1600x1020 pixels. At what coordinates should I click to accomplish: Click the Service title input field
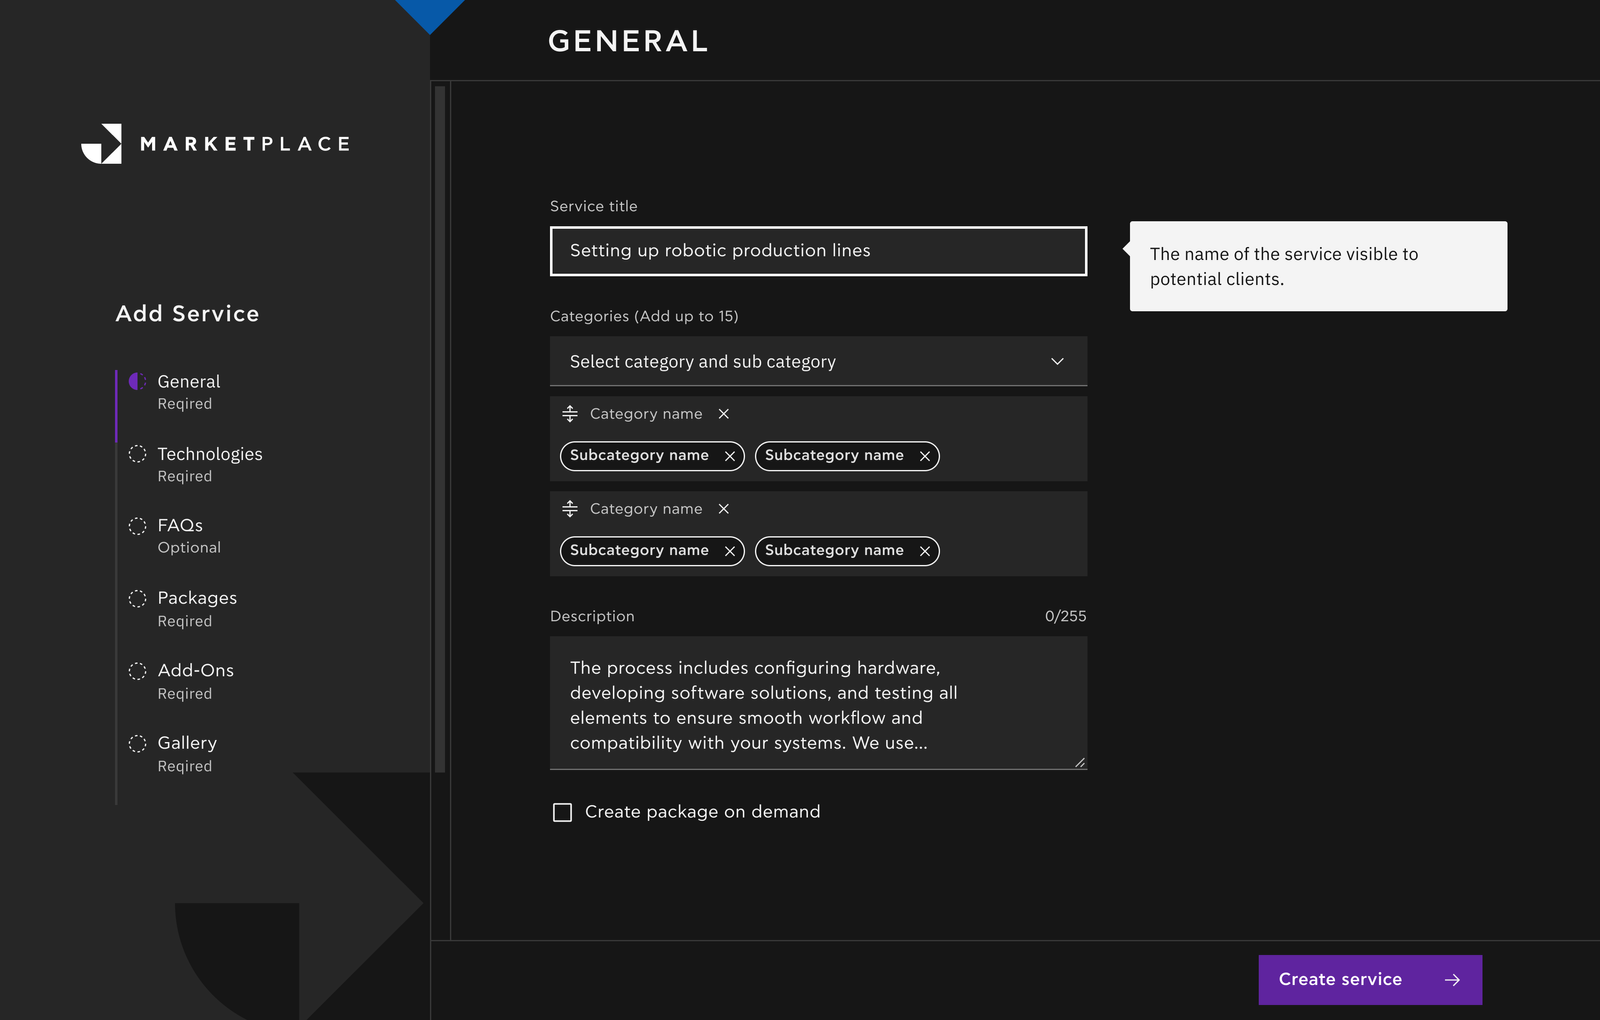818,251
